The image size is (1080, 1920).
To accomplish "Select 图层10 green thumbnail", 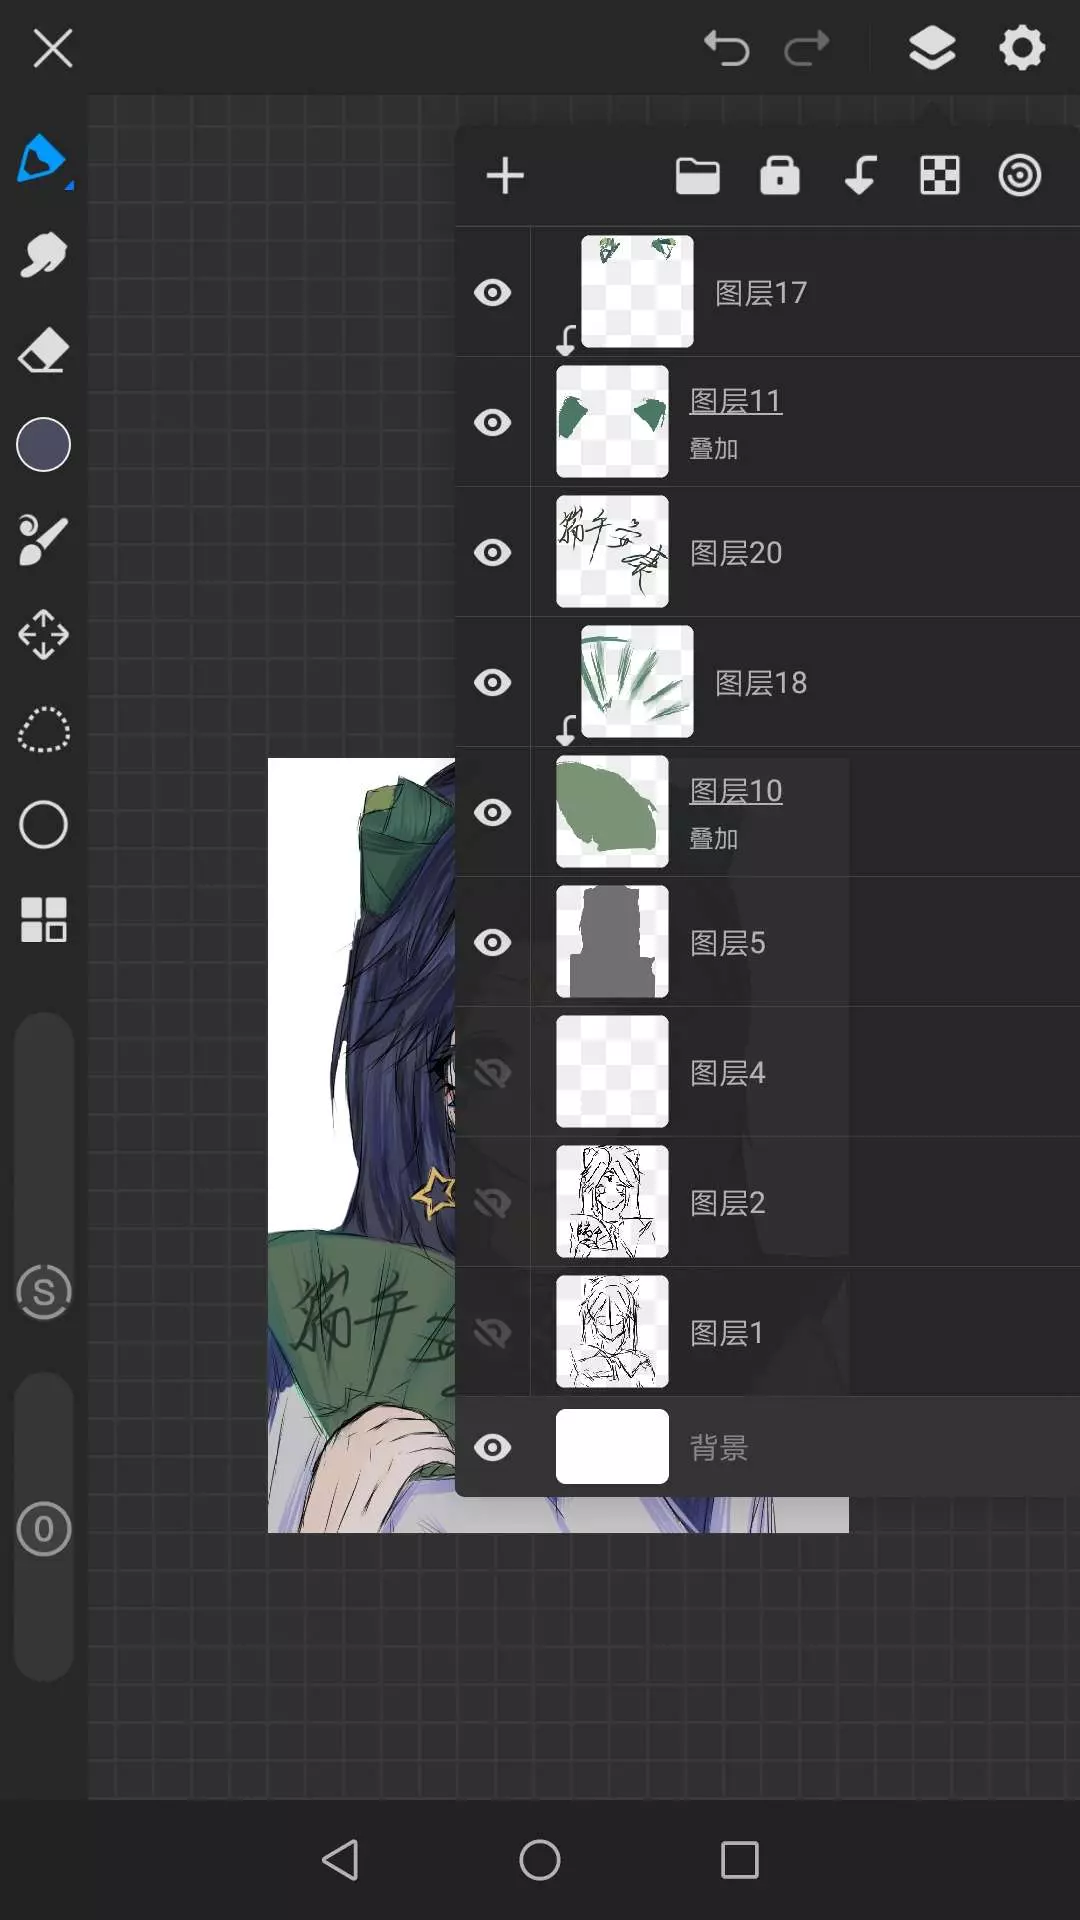I will click(612, 812).
